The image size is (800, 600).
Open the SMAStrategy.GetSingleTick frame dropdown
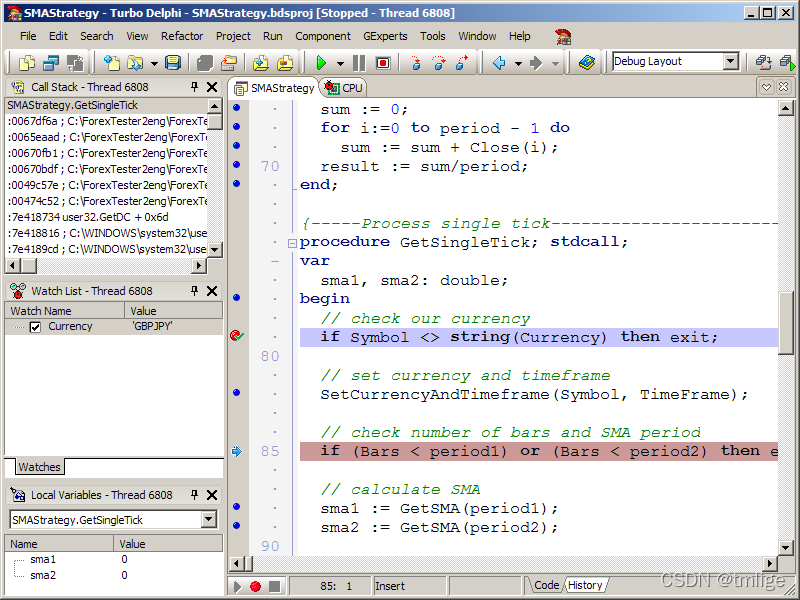click(x=208, y=520)
